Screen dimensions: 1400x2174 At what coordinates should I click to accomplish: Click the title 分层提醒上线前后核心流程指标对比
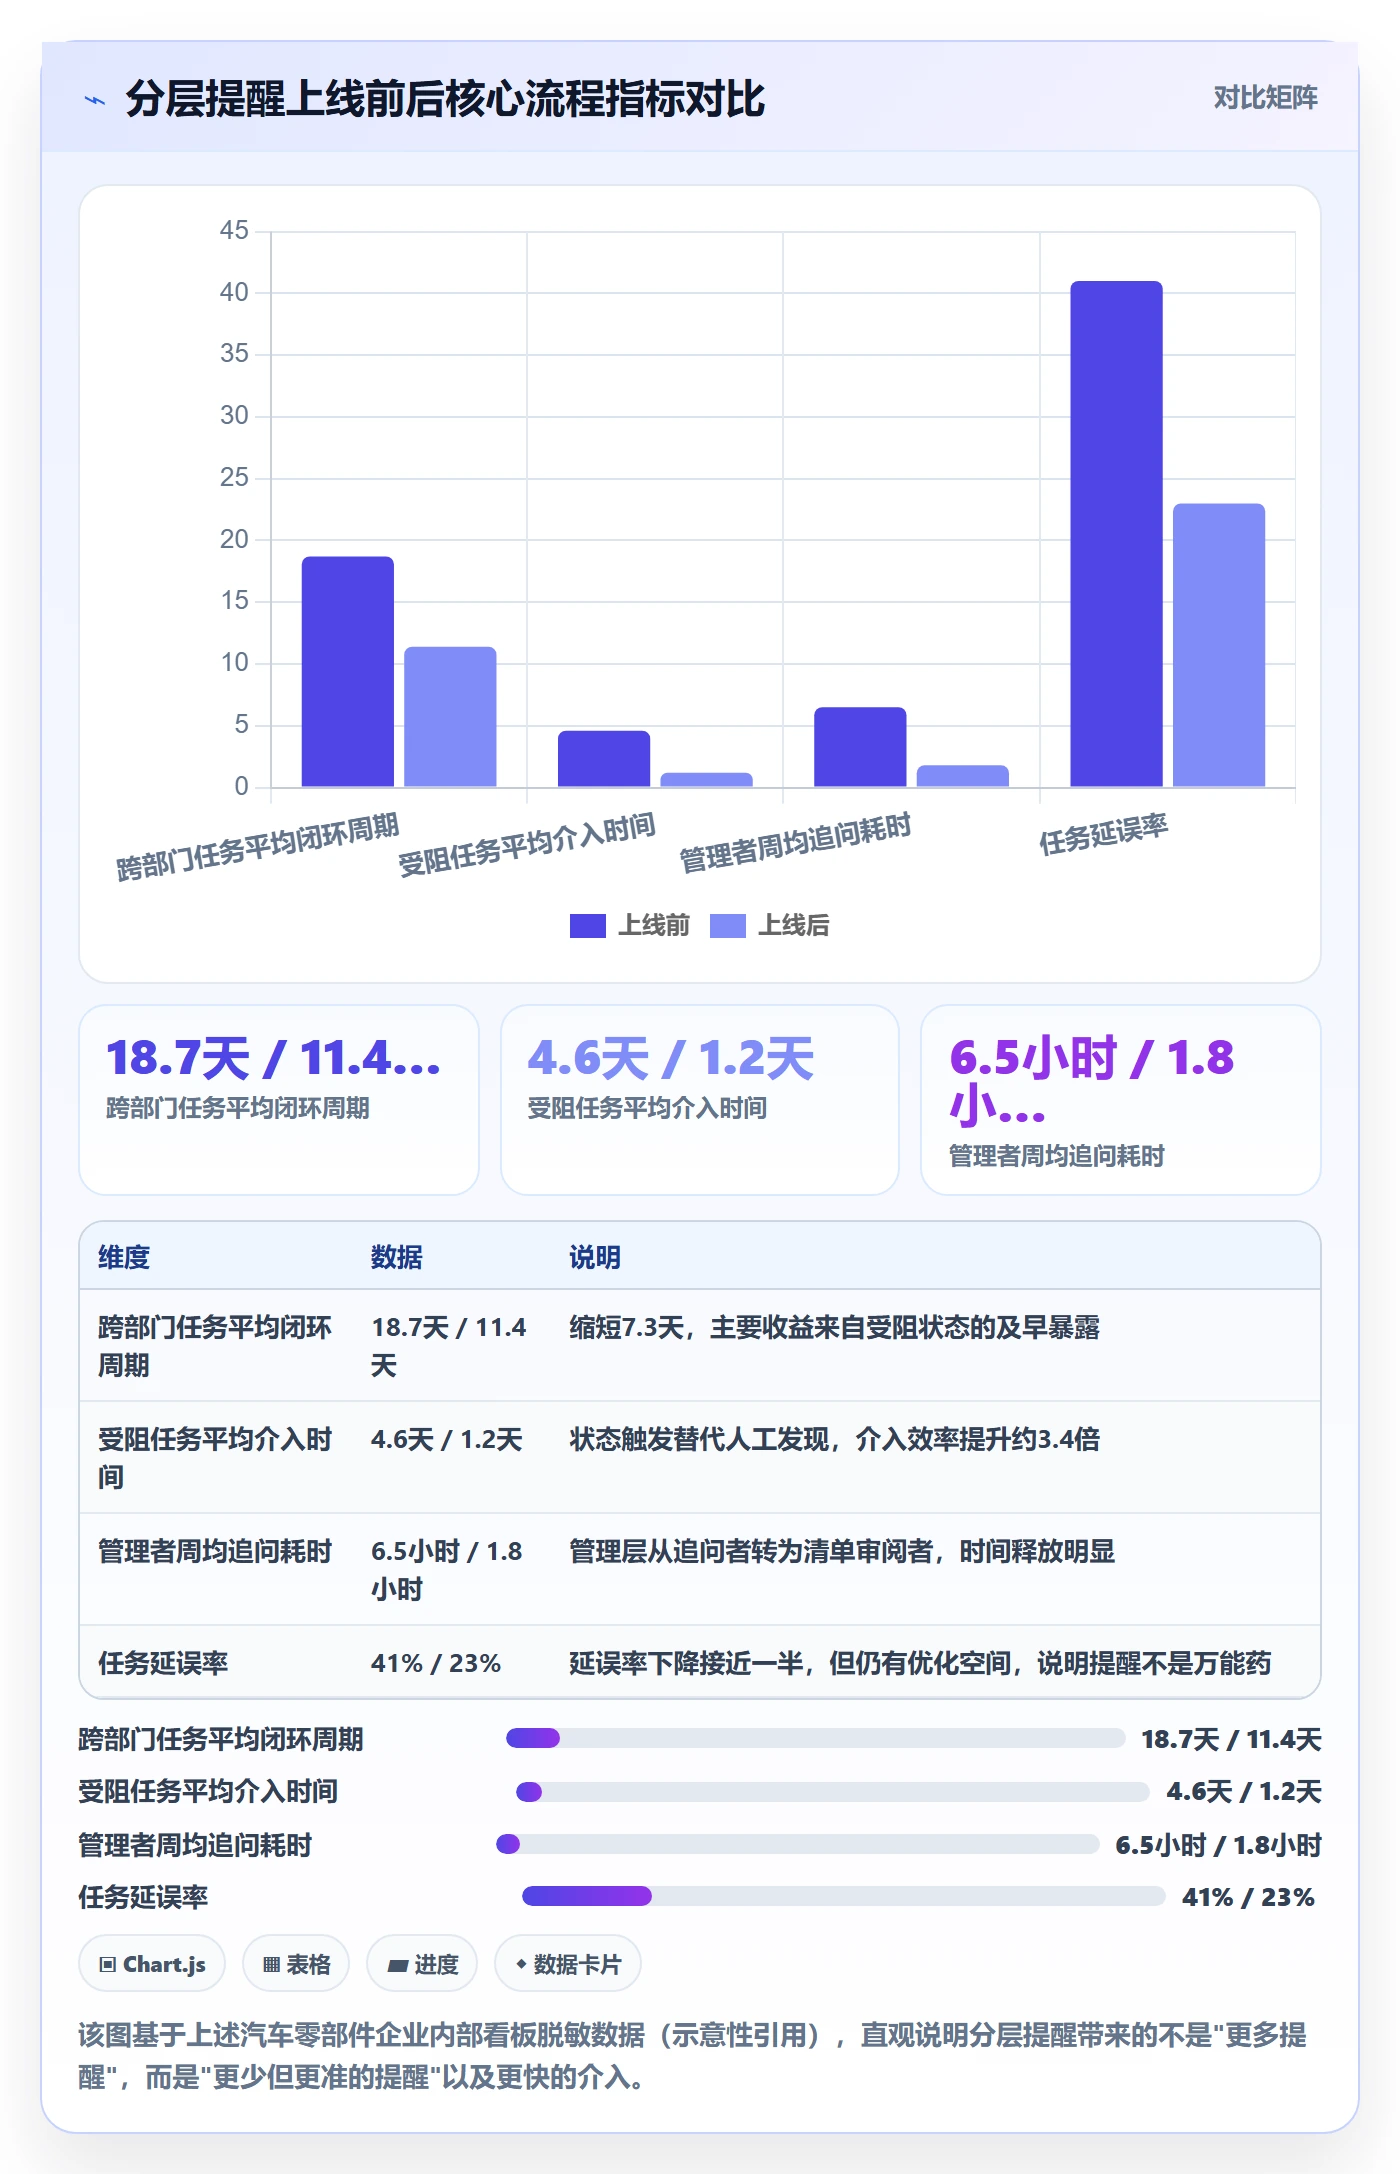point(445,99)
